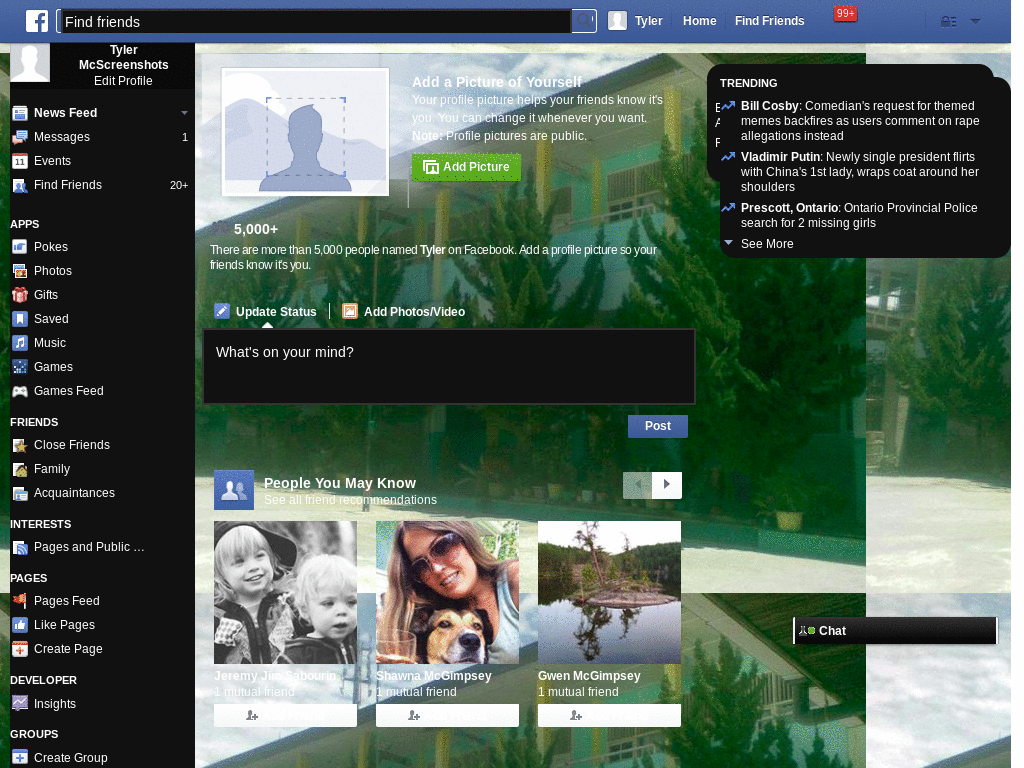
Task: Click the Create Page plus icon
Action: [20, 649]
